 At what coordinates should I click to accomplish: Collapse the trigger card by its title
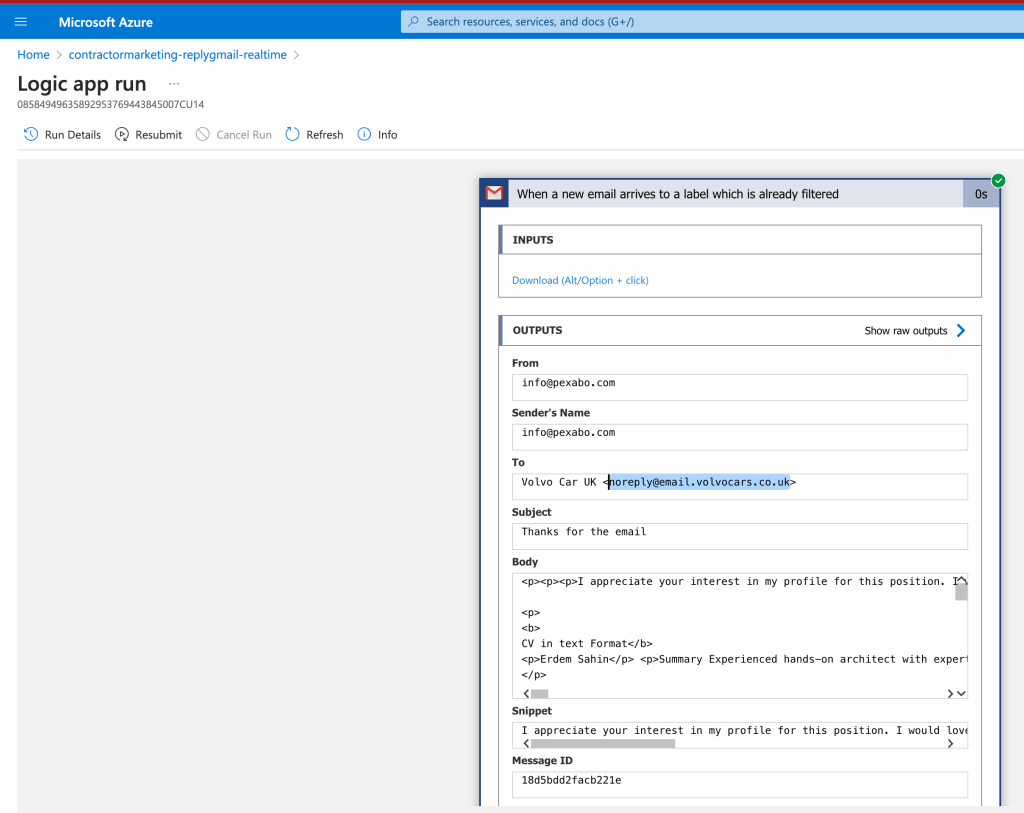coord(677,194)
